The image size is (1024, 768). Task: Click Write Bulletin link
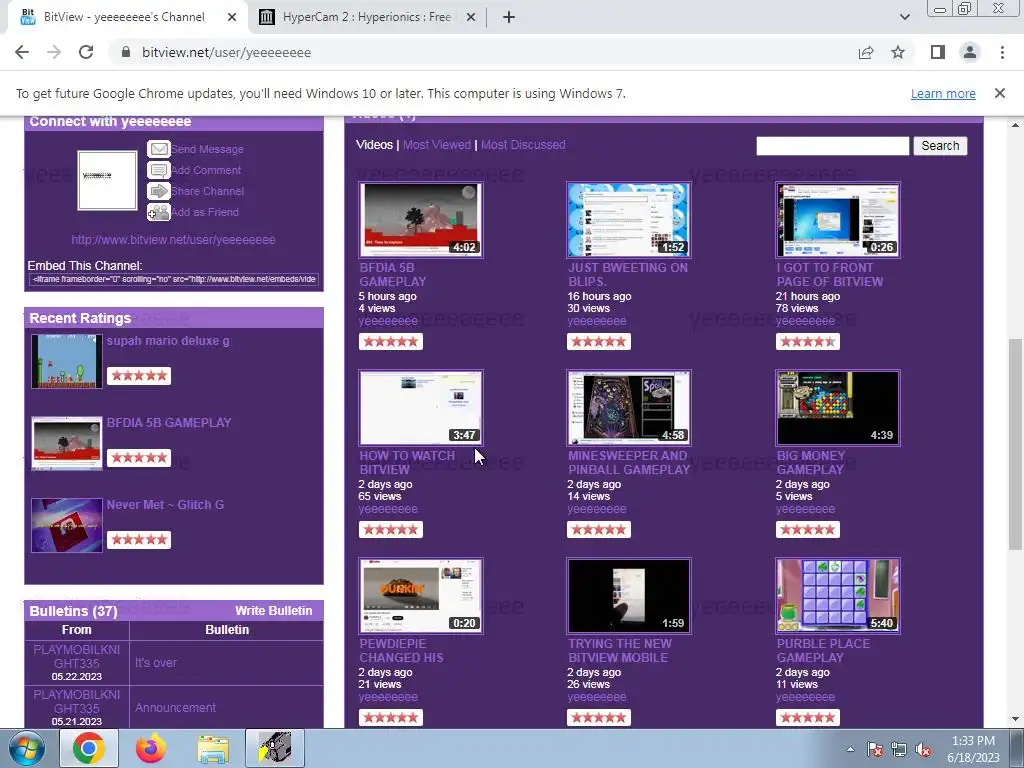click(x=274, y=611)
